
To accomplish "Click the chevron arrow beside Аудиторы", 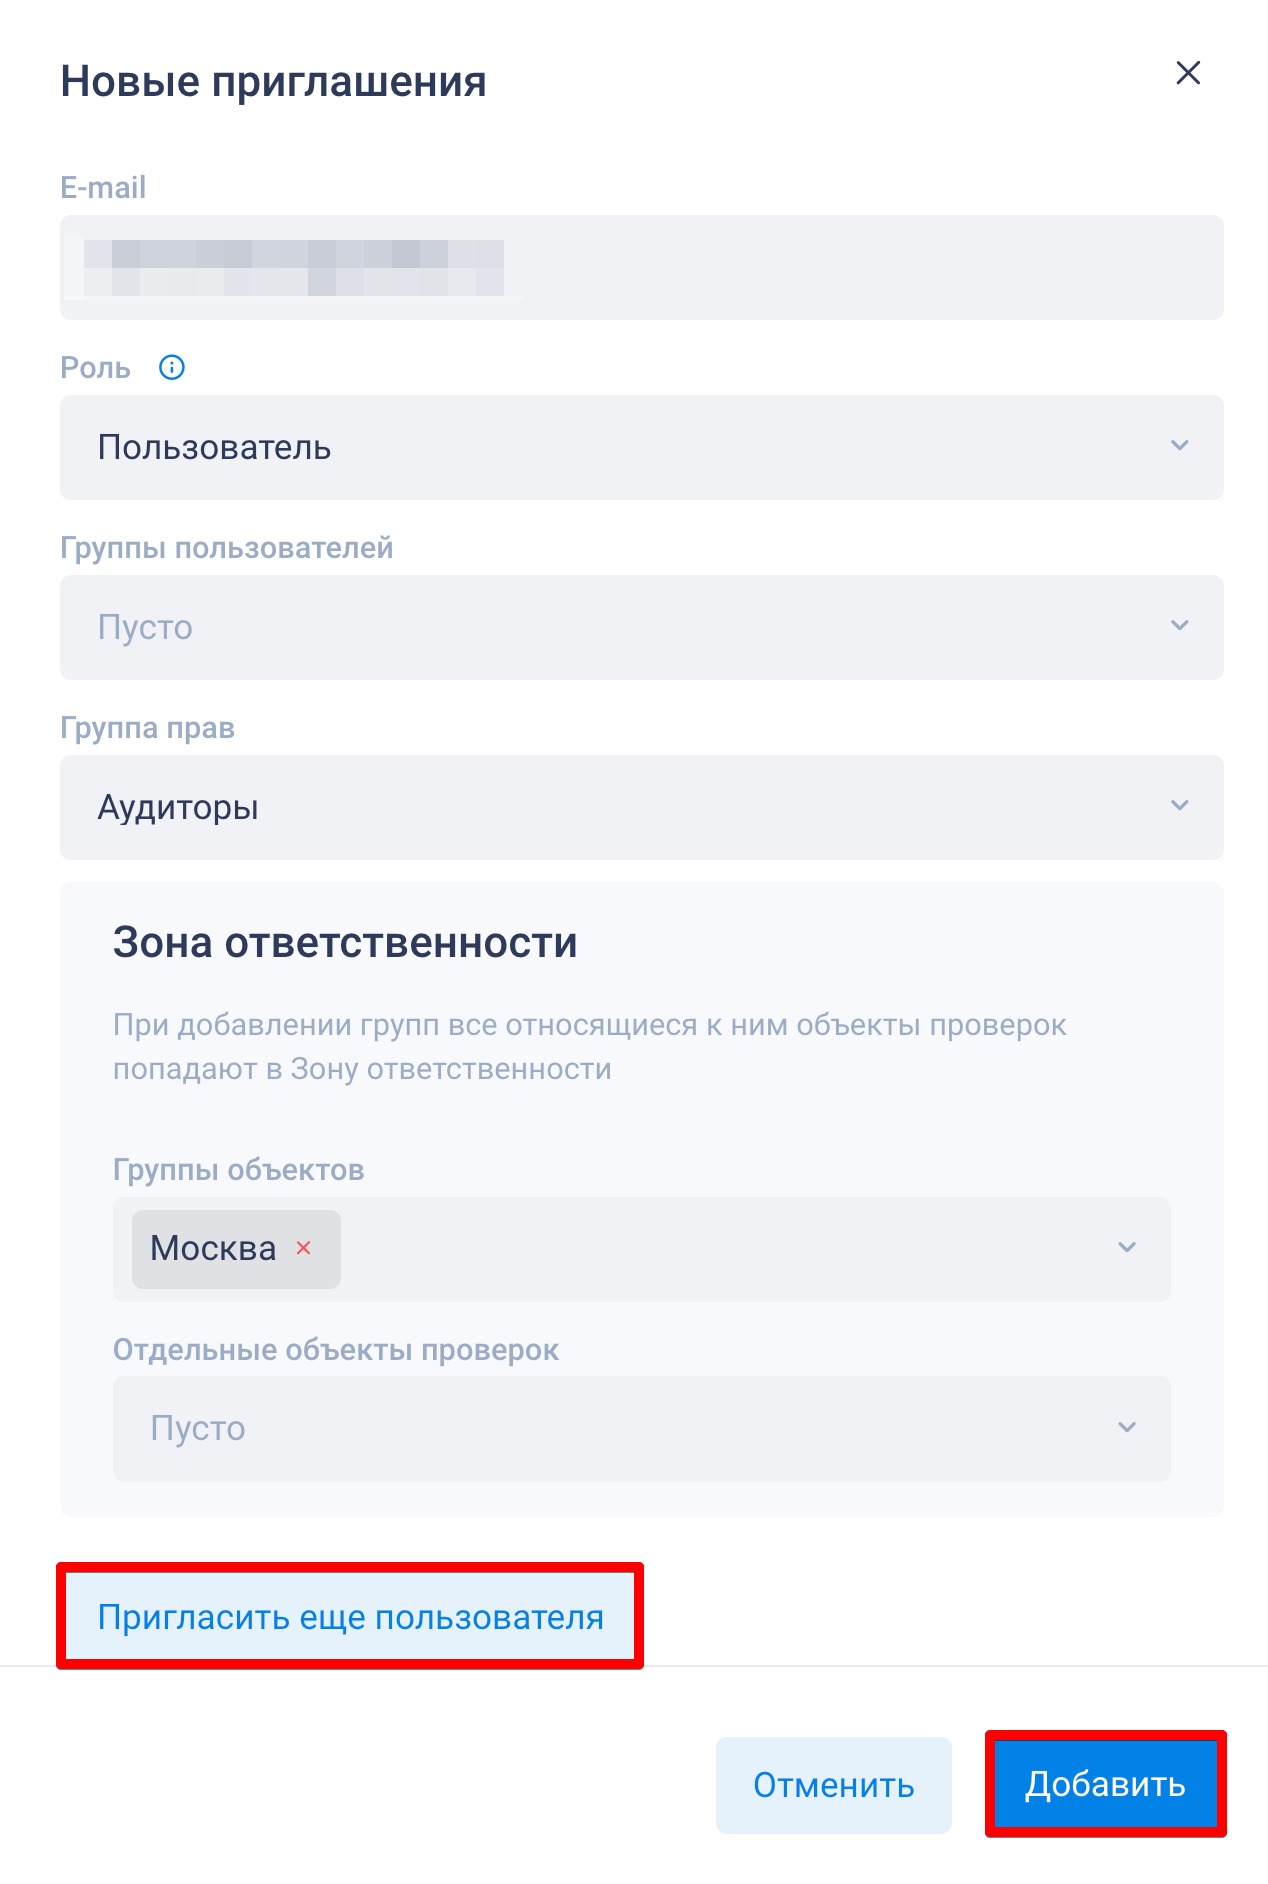I will click(1180, 806).
